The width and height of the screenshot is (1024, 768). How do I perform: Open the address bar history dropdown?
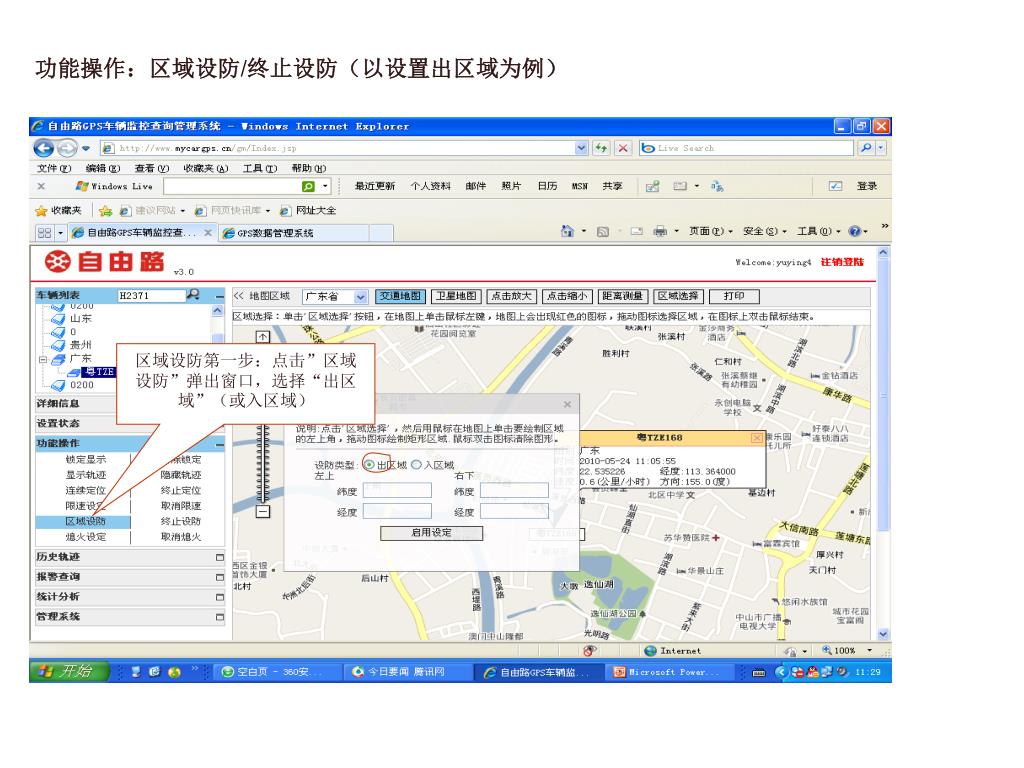[581, 148]
